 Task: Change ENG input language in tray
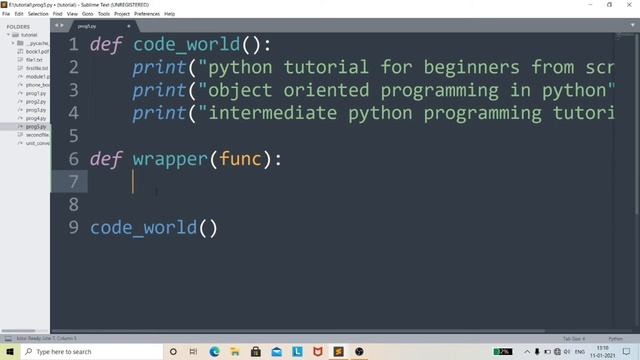tap(580, 351)
